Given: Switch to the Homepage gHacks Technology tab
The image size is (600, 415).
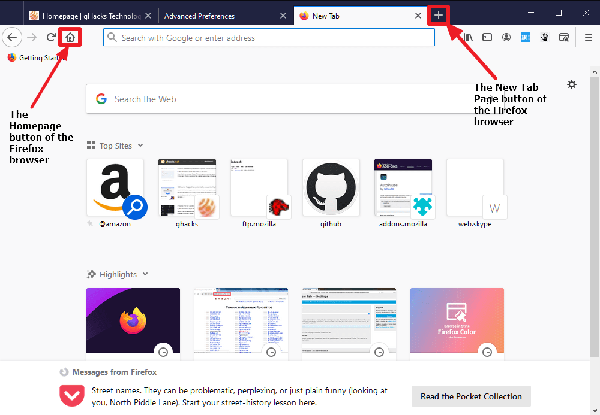Looking at the screenshot, I should tap(90, 16).
